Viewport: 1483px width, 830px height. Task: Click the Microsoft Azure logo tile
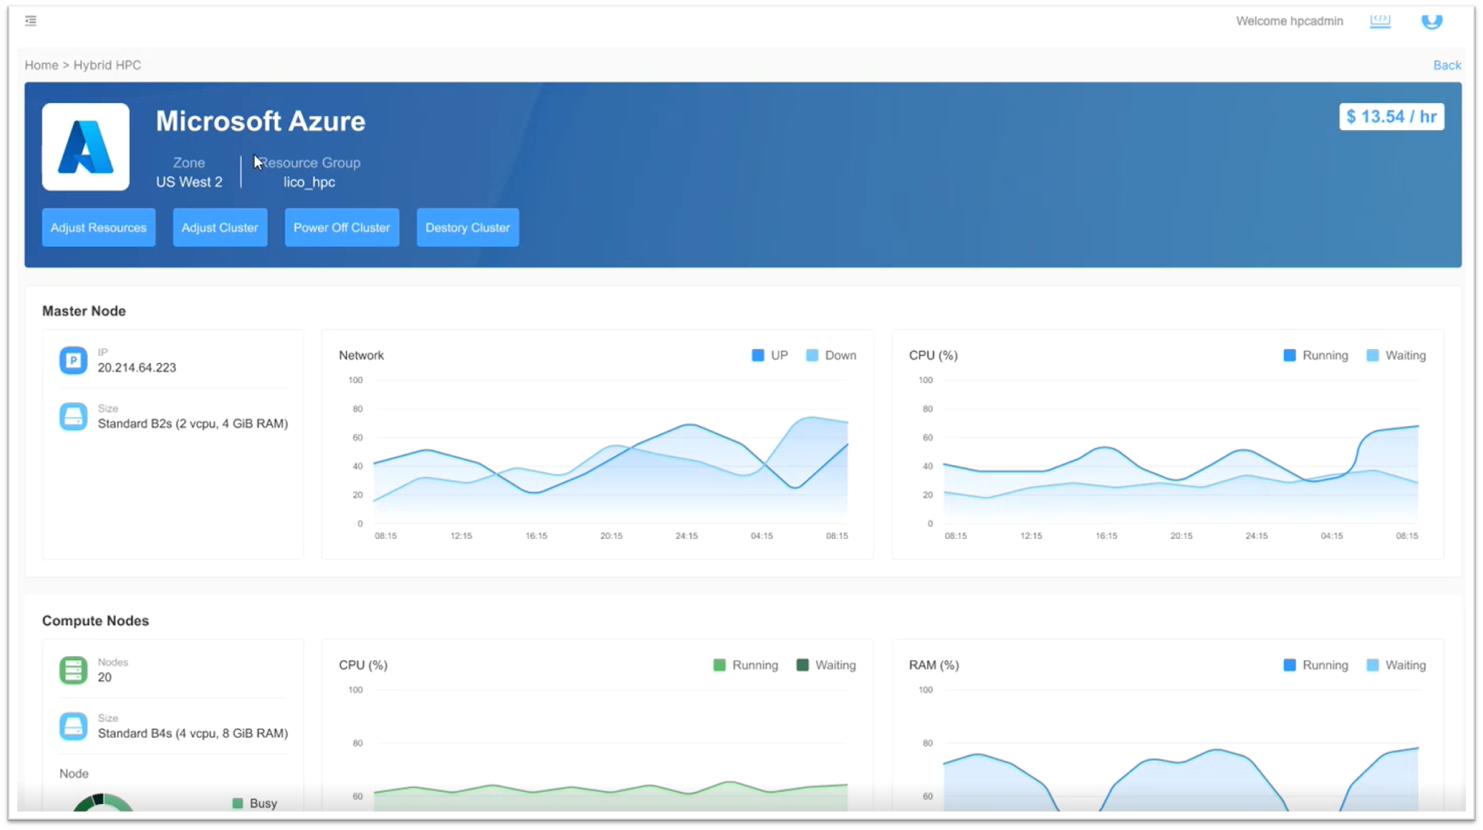click(86, 147)
